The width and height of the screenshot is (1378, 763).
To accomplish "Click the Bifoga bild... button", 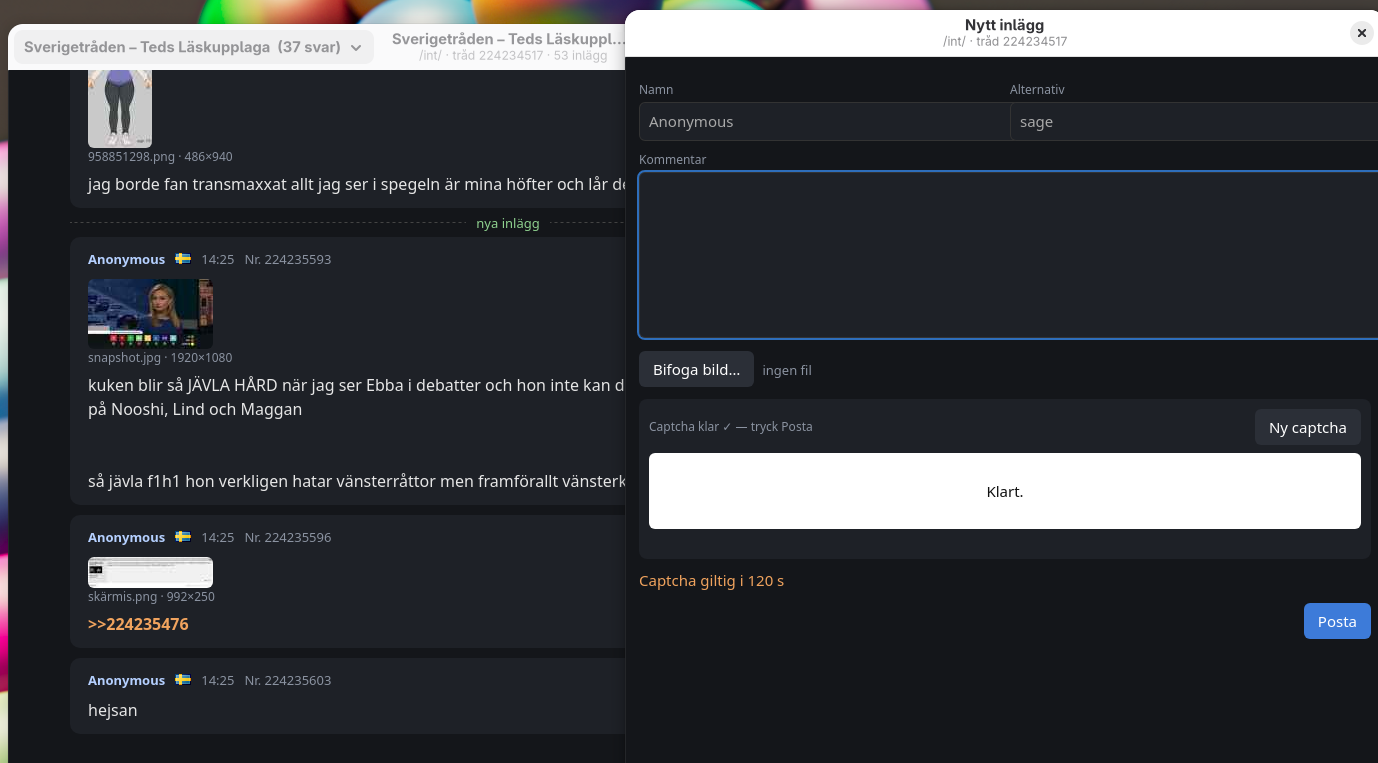I will [697, 370].
